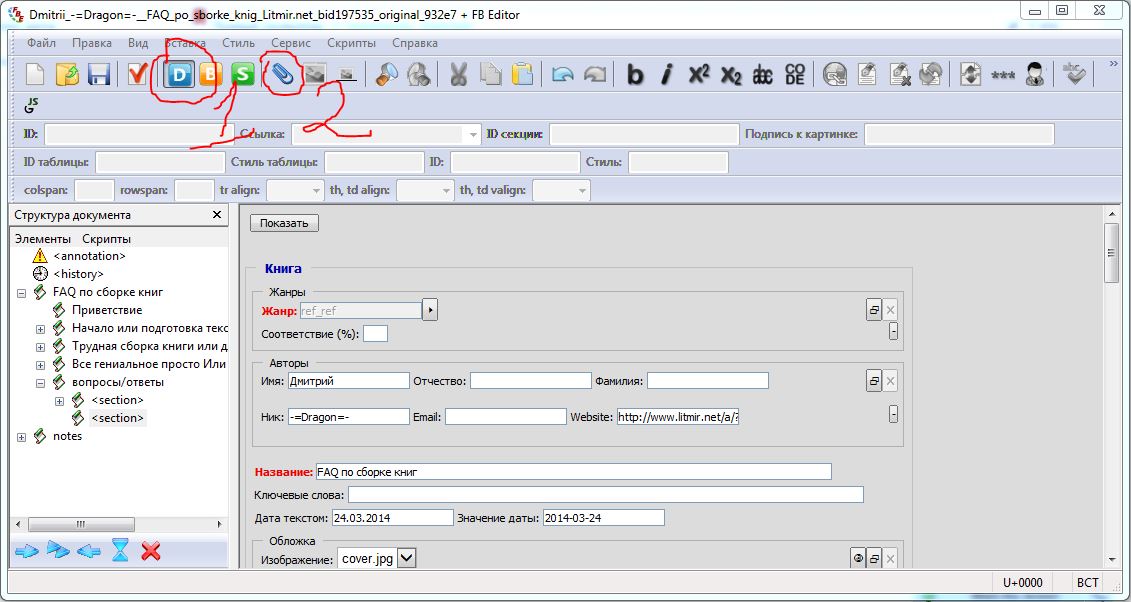Click the paperclip attach binary icon
This screenshot has height=602, width=1131.
tap(284, 75)
